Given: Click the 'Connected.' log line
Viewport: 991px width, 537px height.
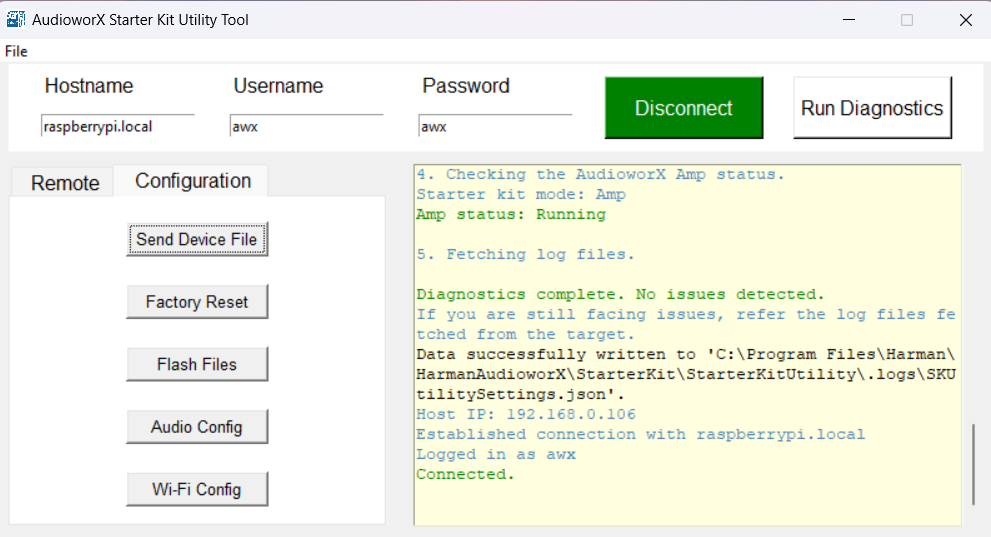Looking at the screenshot, I should (x=465, y=474).
